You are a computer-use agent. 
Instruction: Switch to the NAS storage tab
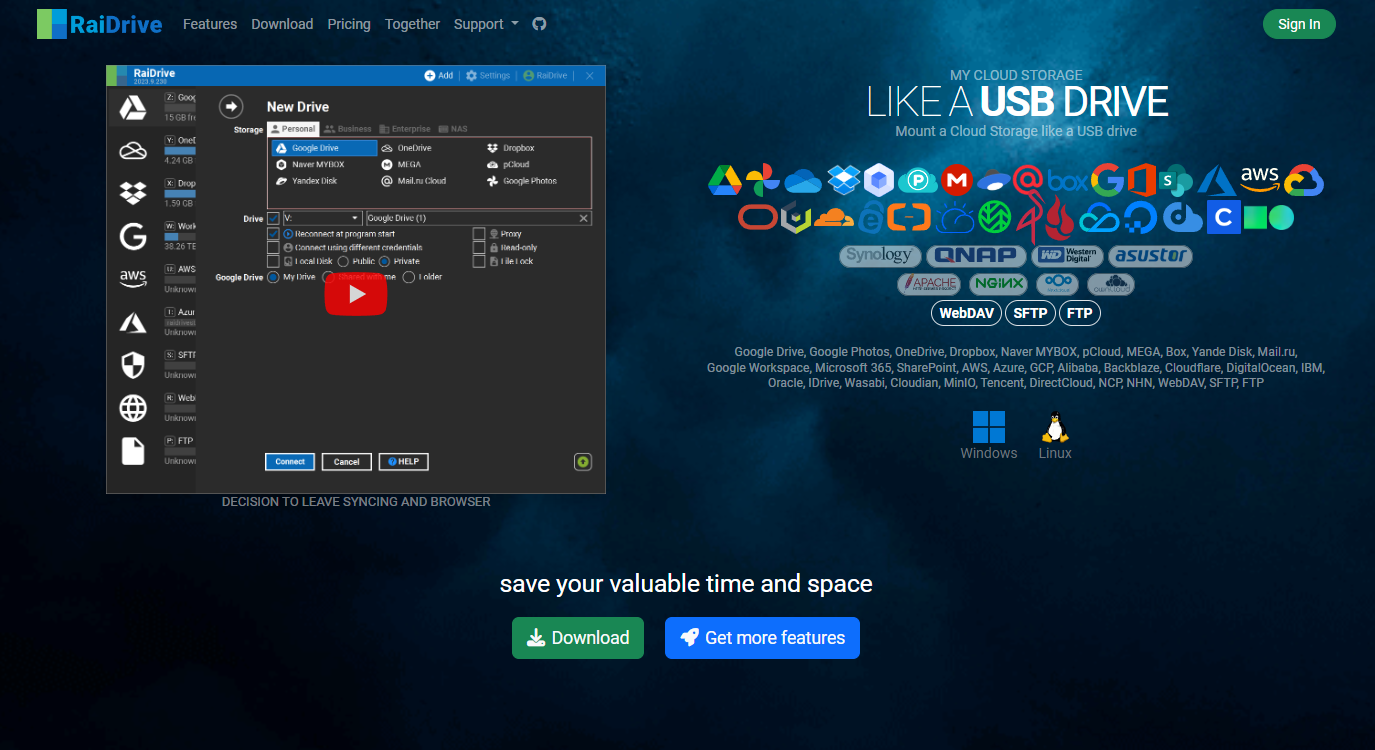click(x=453, y=129)
